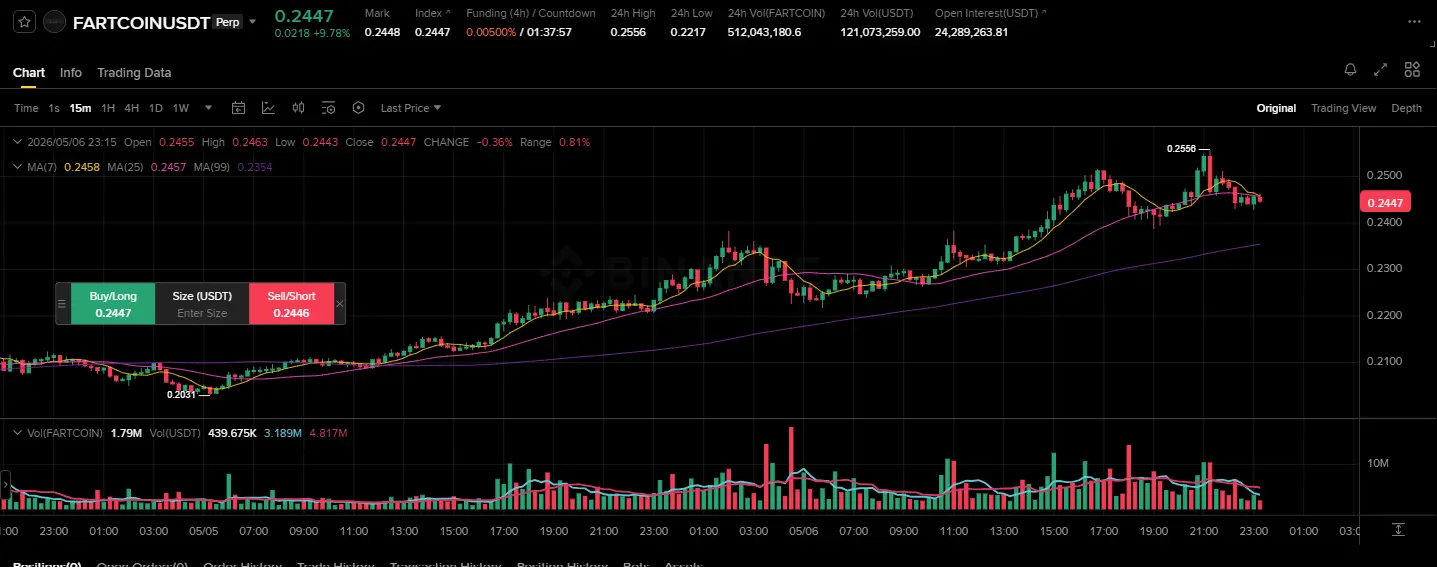Screen dimensions: 1437x567
Task: Select the 15m interval
Action: (80, 108)
